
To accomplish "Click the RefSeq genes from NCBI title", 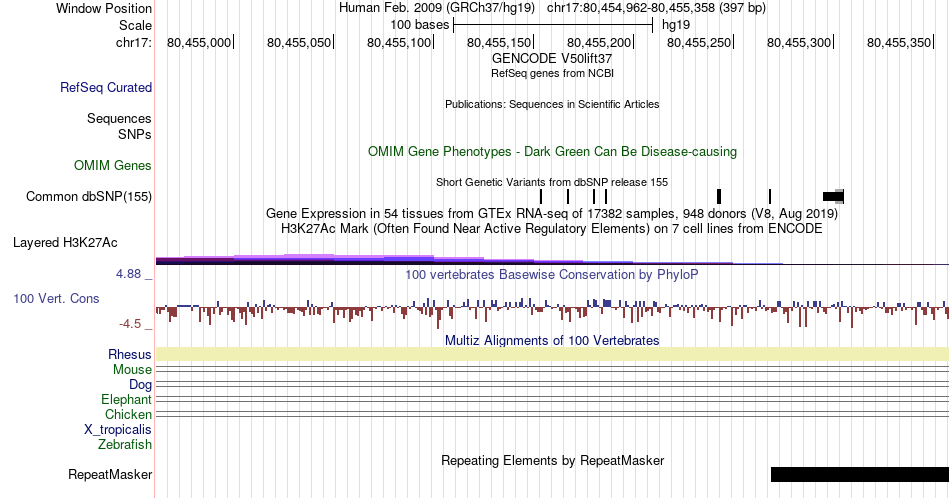I will [x=552, y=73].
